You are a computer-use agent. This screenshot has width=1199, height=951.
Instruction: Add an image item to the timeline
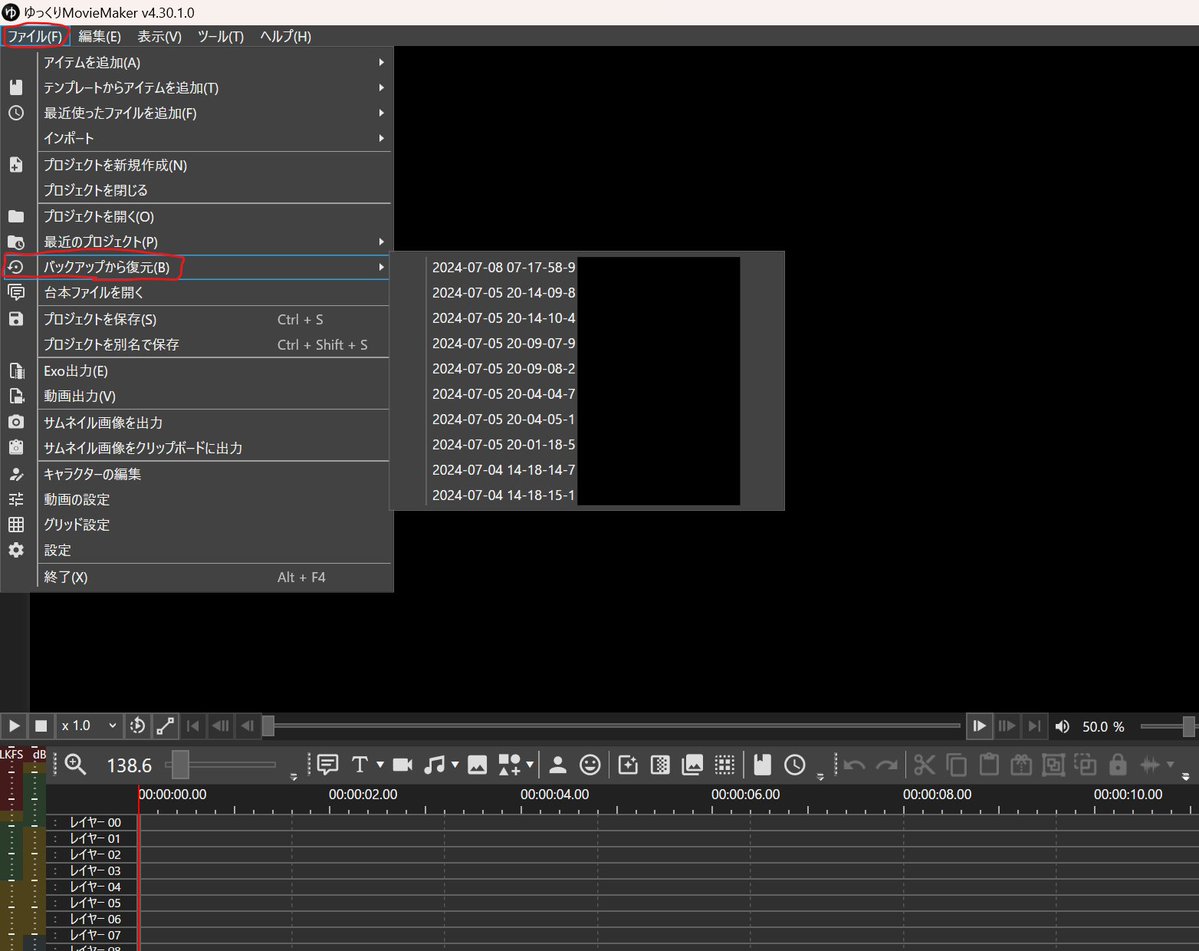click(x=477, y=764)
